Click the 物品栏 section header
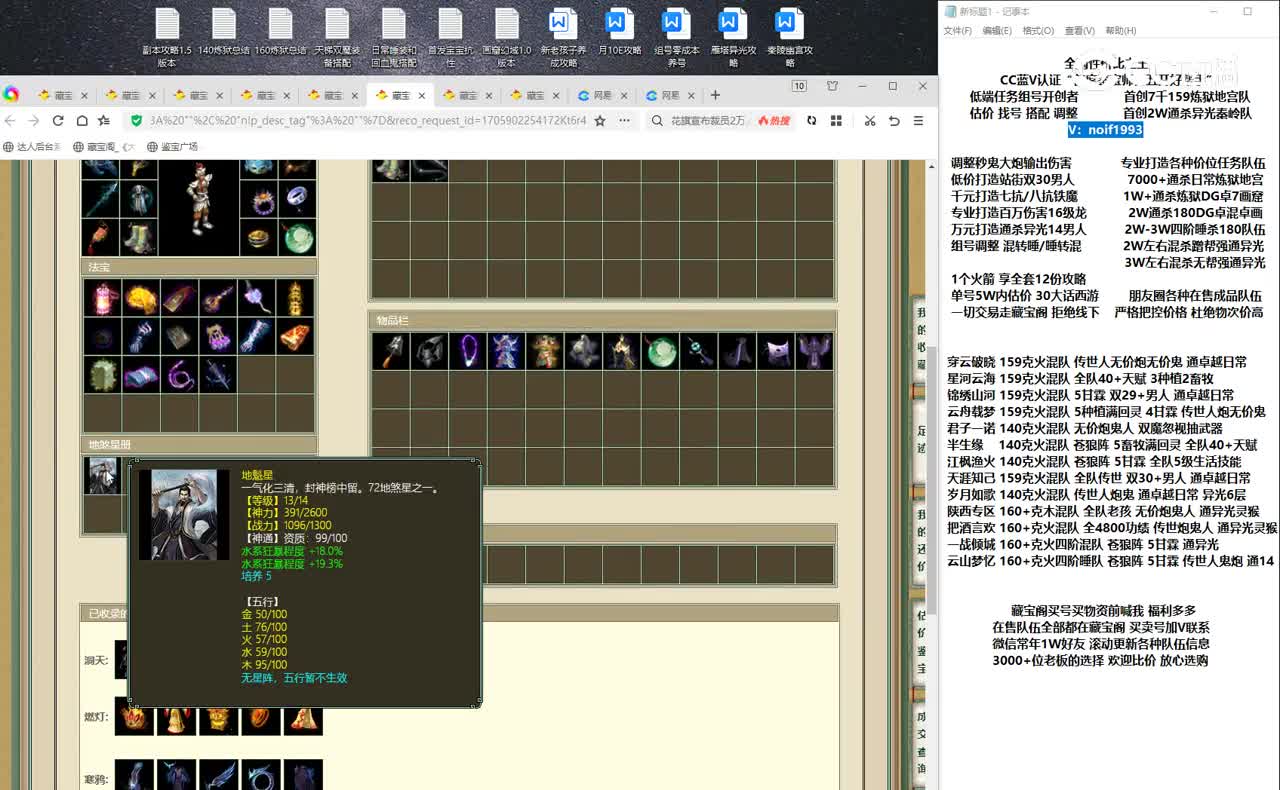Image resolution: width=1280 pixels, height=790 pixels. point(602,320)
